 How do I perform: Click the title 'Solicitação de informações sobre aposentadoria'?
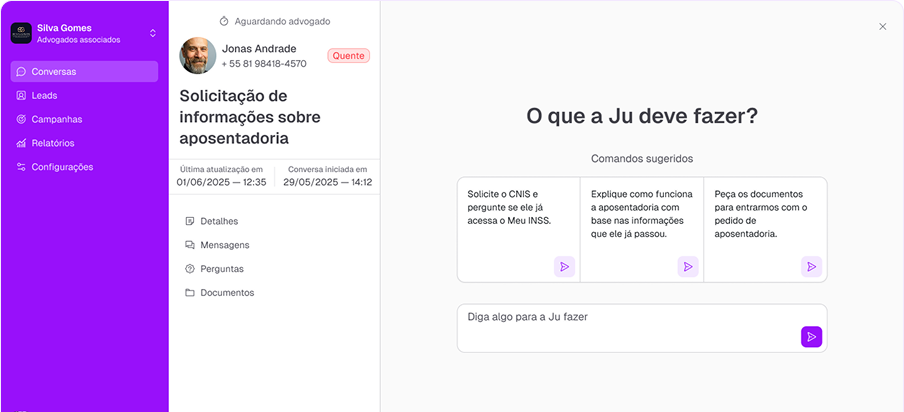(250, 117)
